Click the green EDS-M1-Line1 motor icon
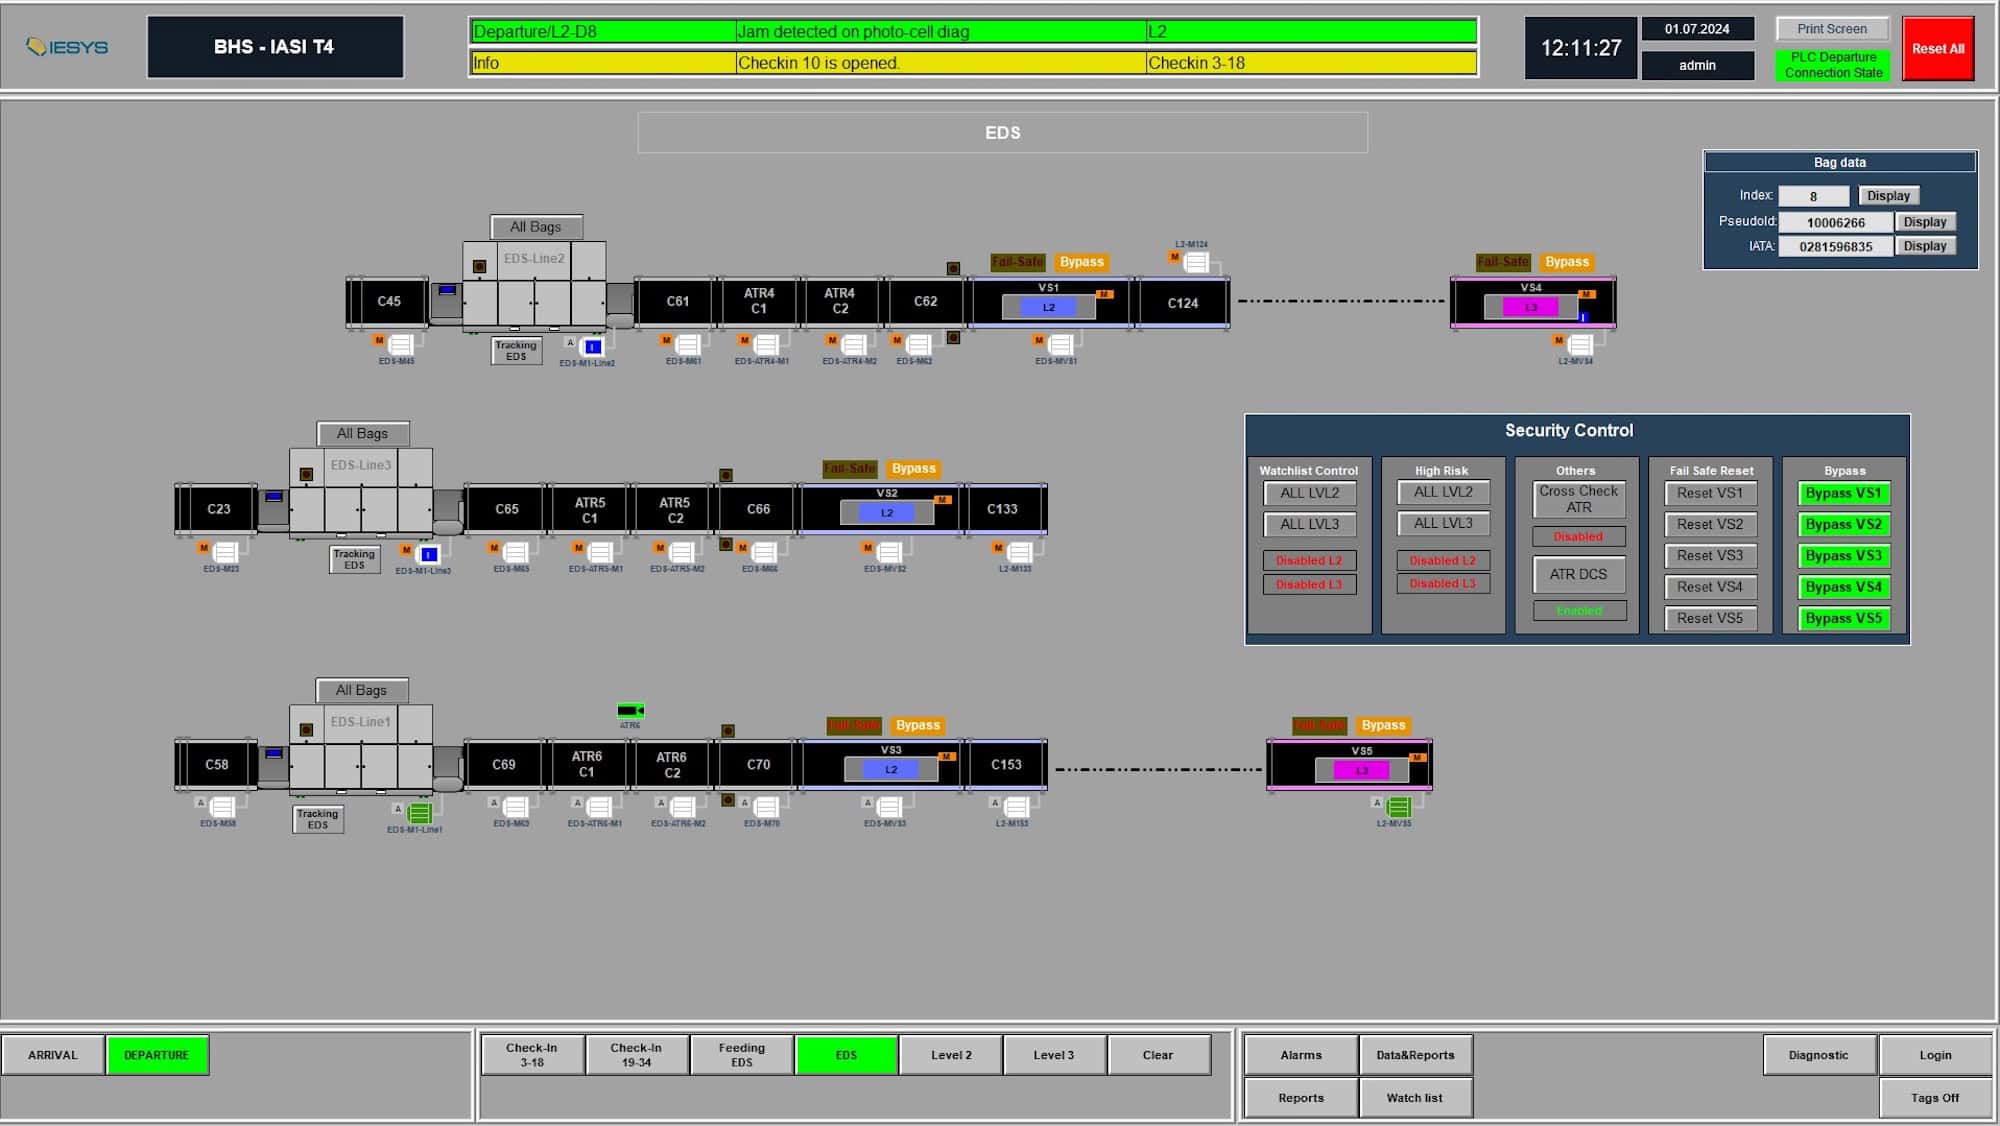2000x1126 pixels. [x=420, y=813]
